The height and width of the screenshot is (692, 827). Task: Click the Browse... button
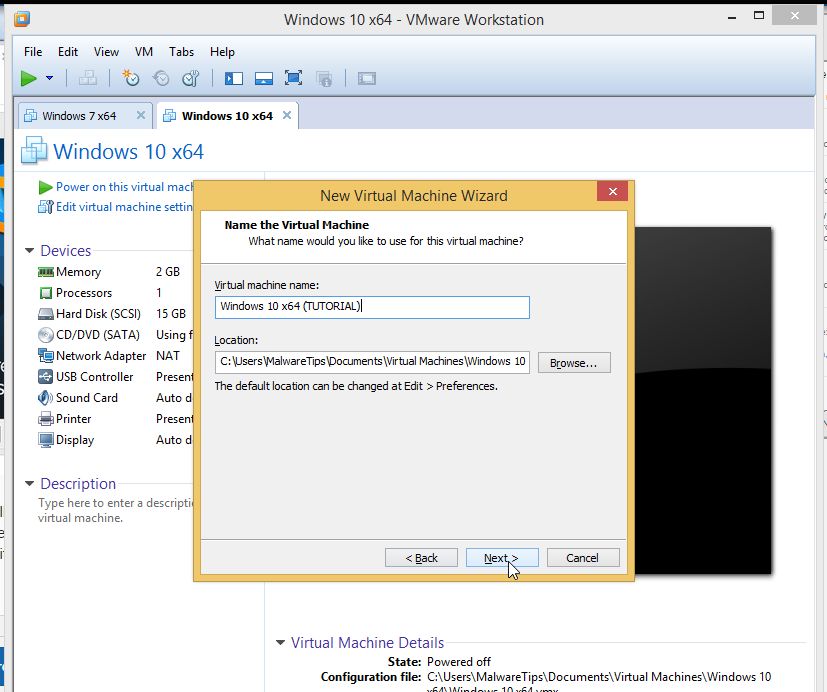click(x=574, y=363)
